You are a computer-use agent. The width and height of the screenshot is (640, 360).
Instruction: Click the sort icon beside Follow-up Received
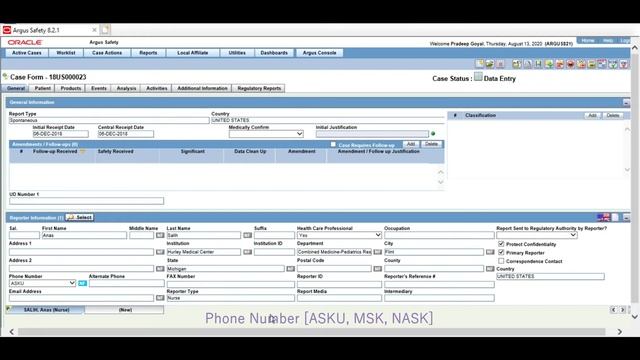pyautogui.click(x=82, y=151)
